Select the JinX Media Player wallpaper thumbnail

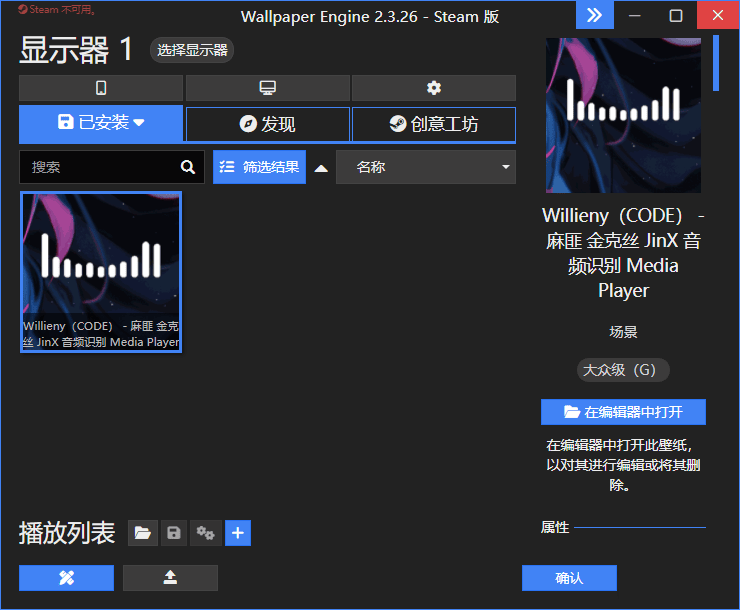coord(101,271)
